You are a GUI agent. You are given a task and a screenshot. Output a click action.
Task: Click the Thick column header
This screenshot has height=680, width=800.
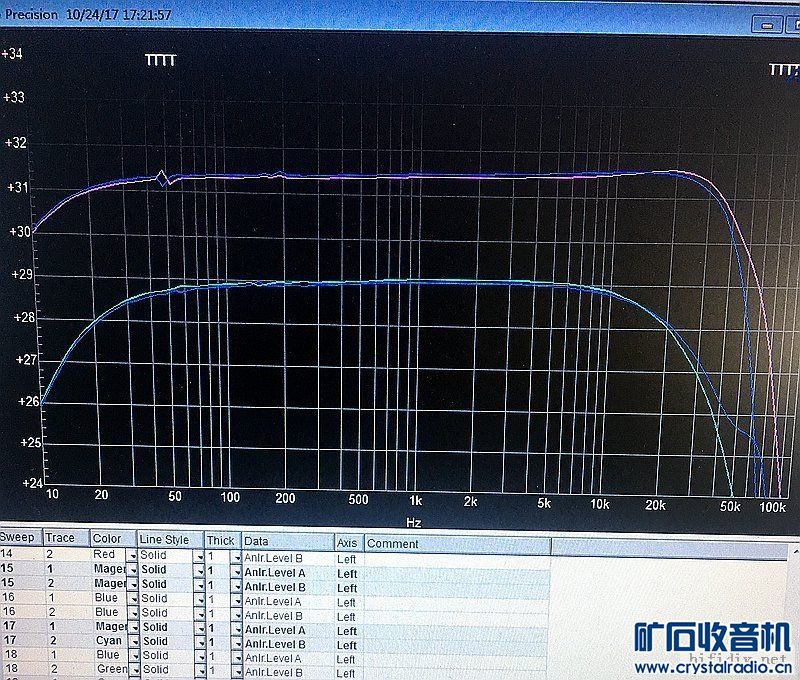point(222,540)
